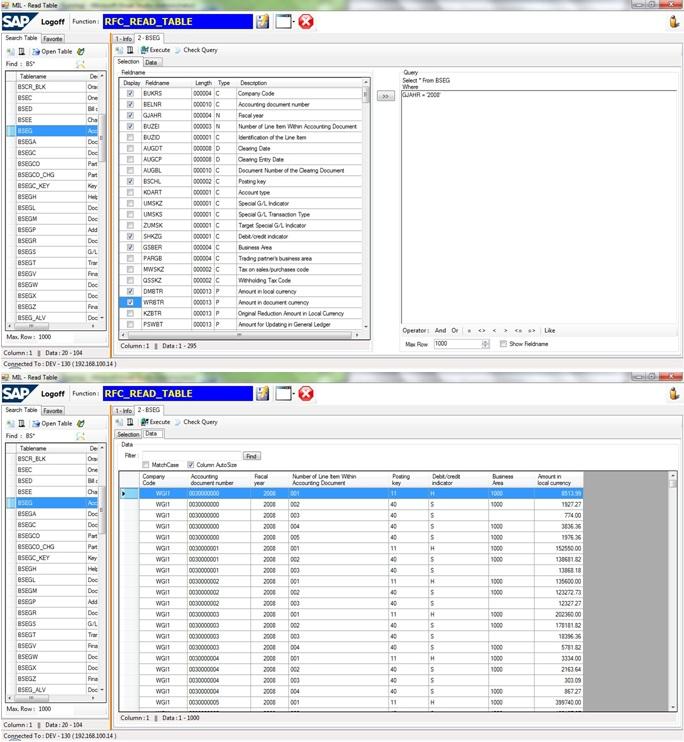Select BSEGW in the lower window table list
This screenshot has width=684, height=742.
[x=52, y=657]
